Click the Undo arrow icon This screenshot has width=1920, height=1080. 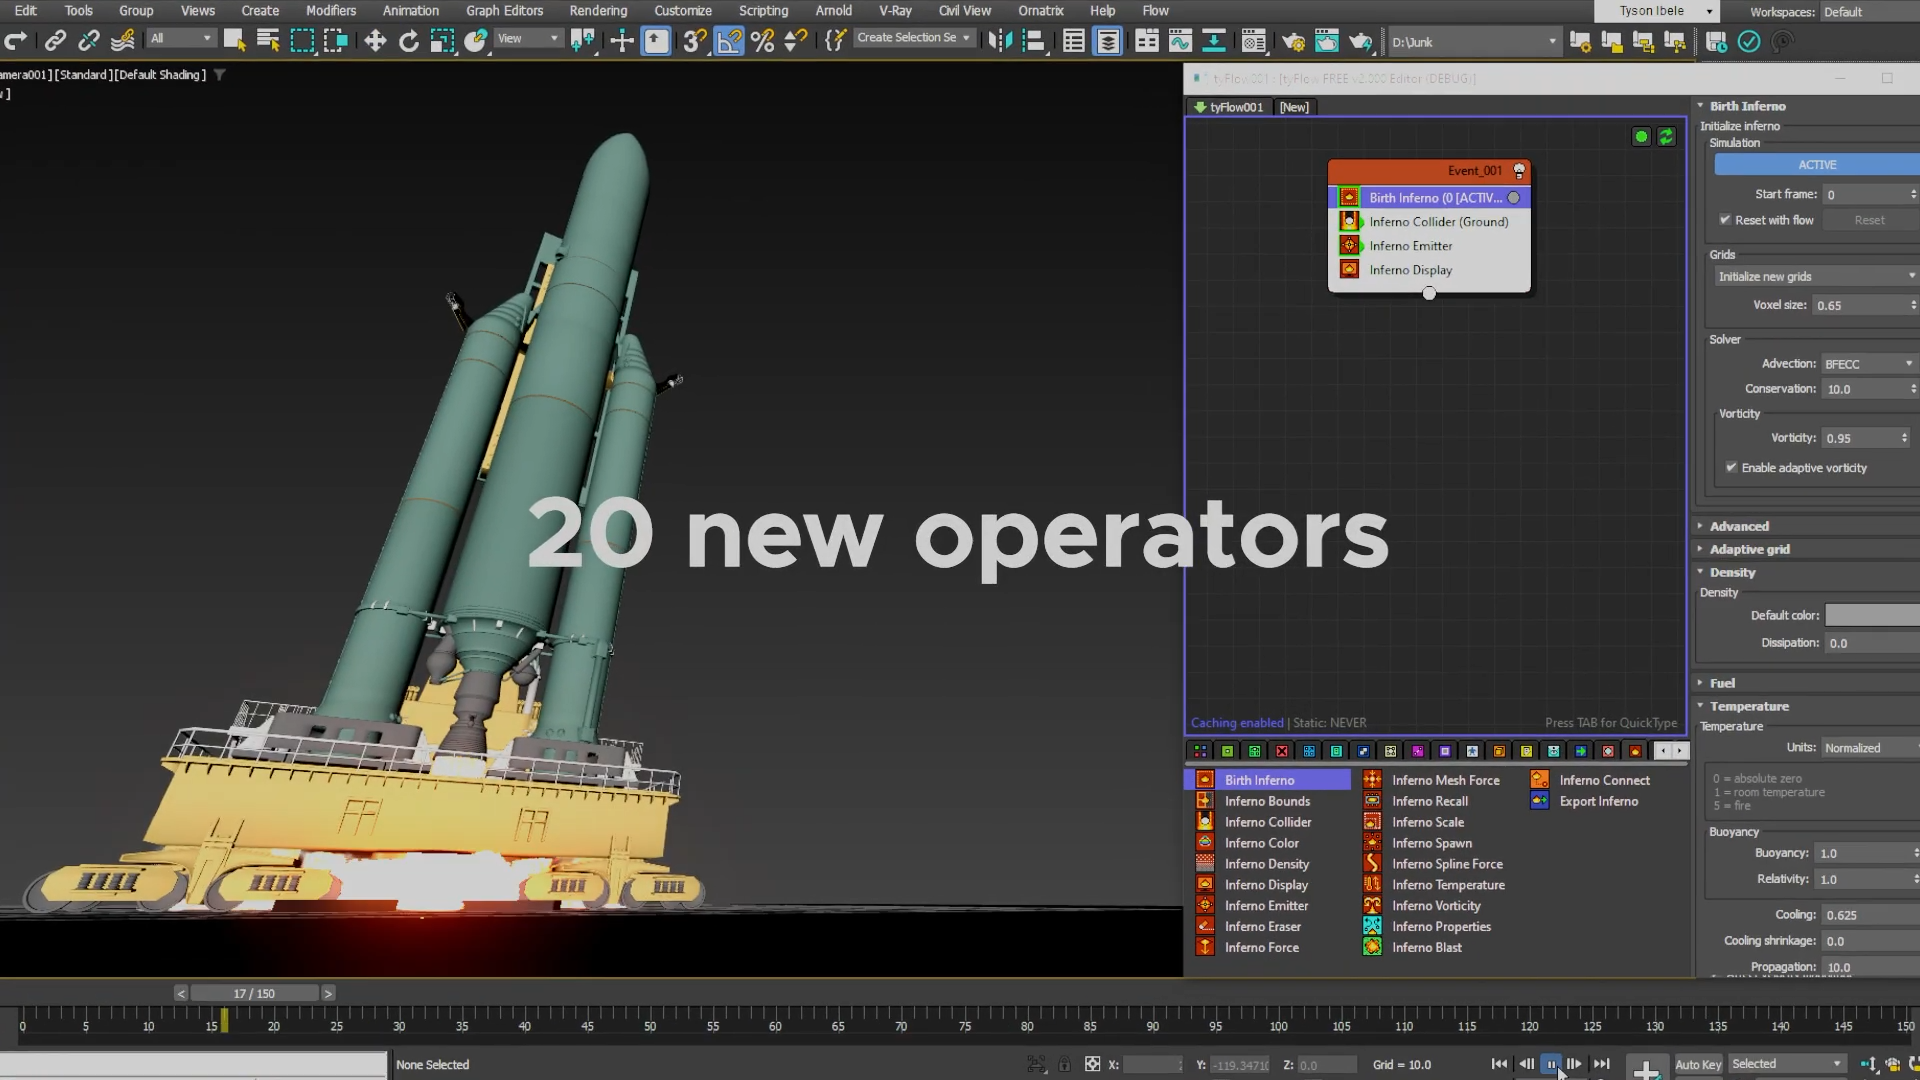coord(15,41)
